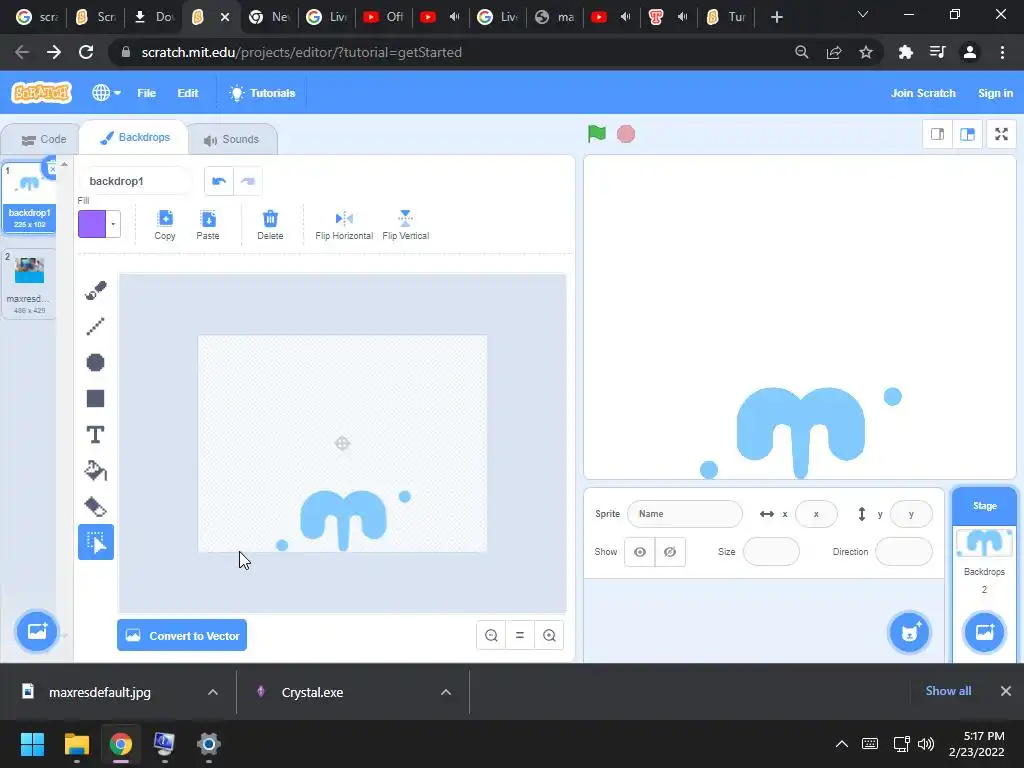Click the Scratch logo
Image resolution: width=1024 pixels, height=768 pixels.
click(42, 93)
